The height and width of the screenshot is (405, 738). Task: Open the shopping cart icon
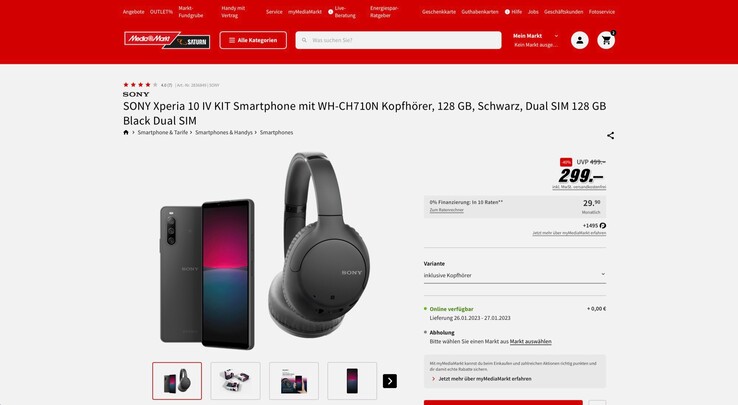[606, 40]
